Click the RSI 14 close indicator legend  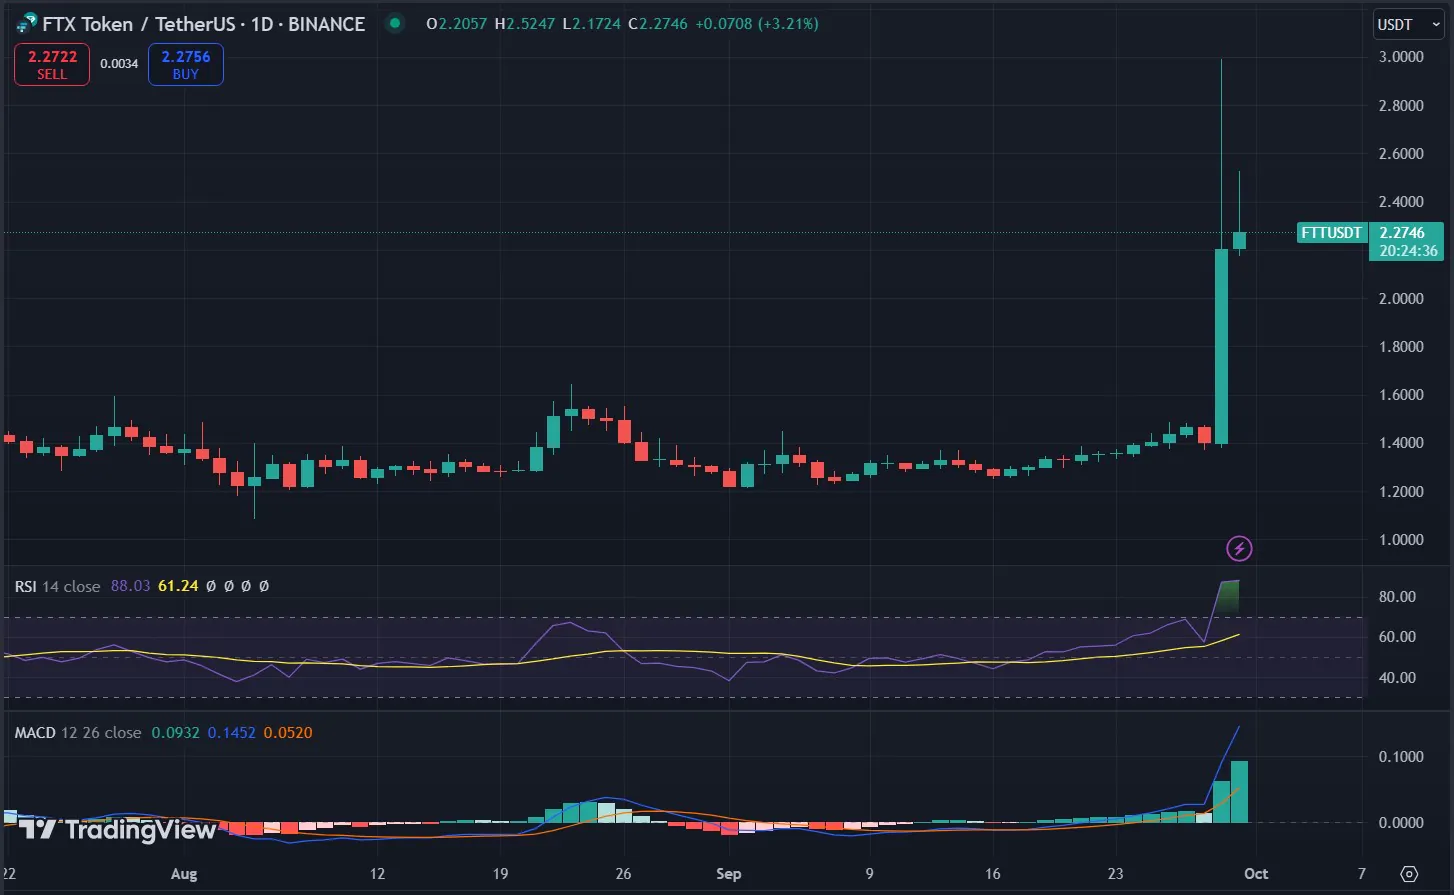[57, 586]
